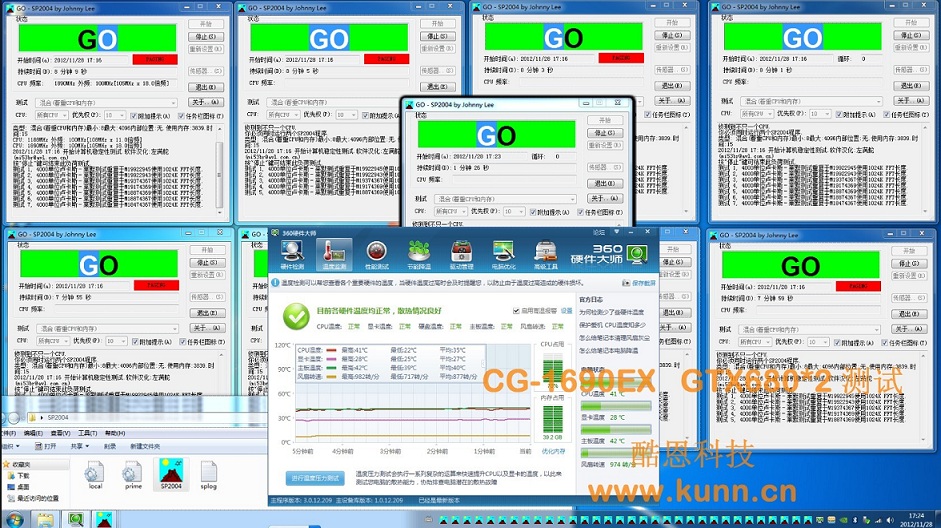Click Explorer's forward navigation arrow

(x=14, y=418)
